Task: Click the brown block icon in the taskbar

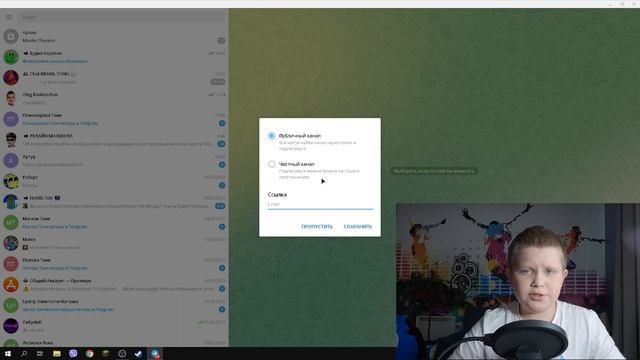Action: (106, 353)
